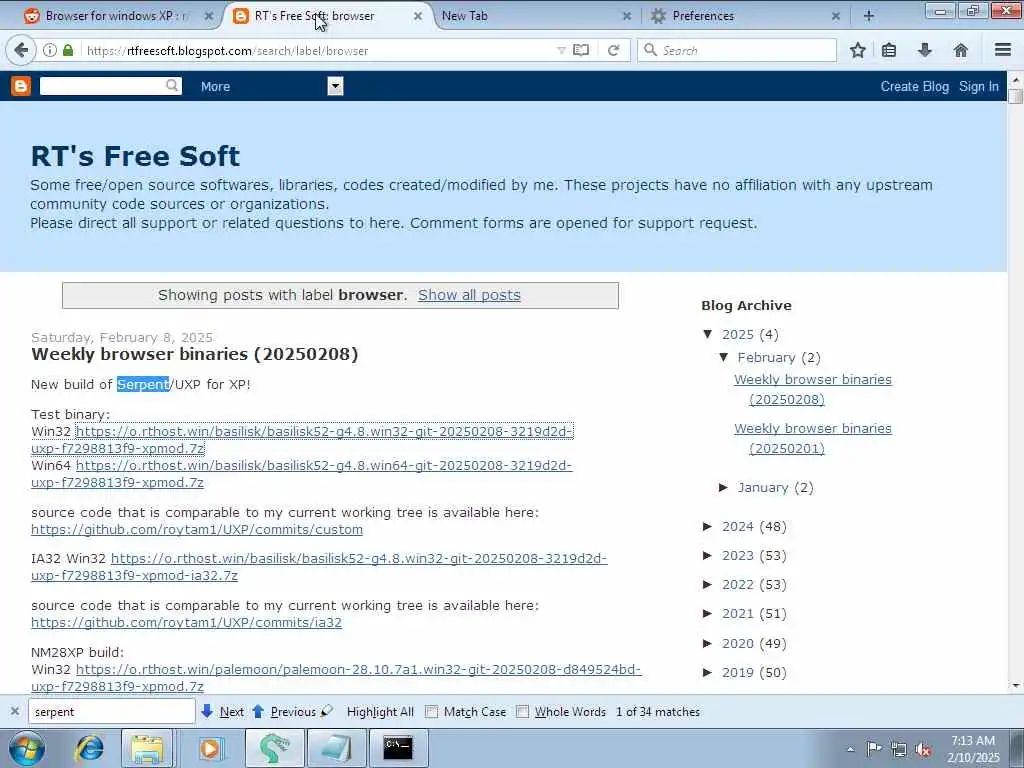Click the Blogger search magnifier icon
This screenshot has width=1024, height=768.
(x=172, y=86)
